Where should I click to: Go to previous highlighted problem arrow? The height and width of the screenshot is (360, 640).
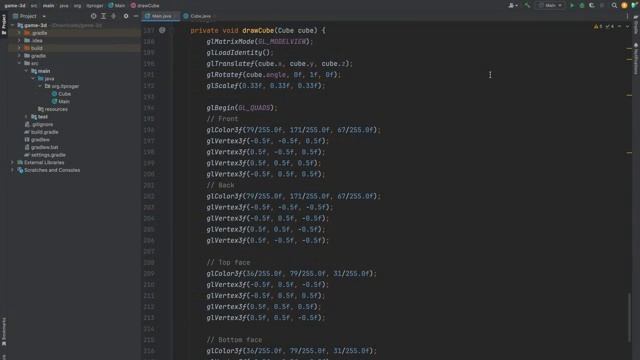620,27
